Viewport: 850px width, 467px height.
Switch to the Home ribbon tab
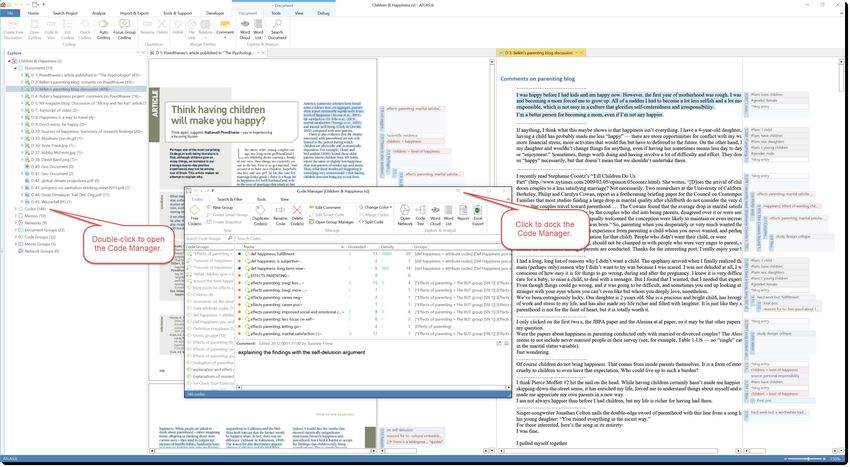(33, 13)
